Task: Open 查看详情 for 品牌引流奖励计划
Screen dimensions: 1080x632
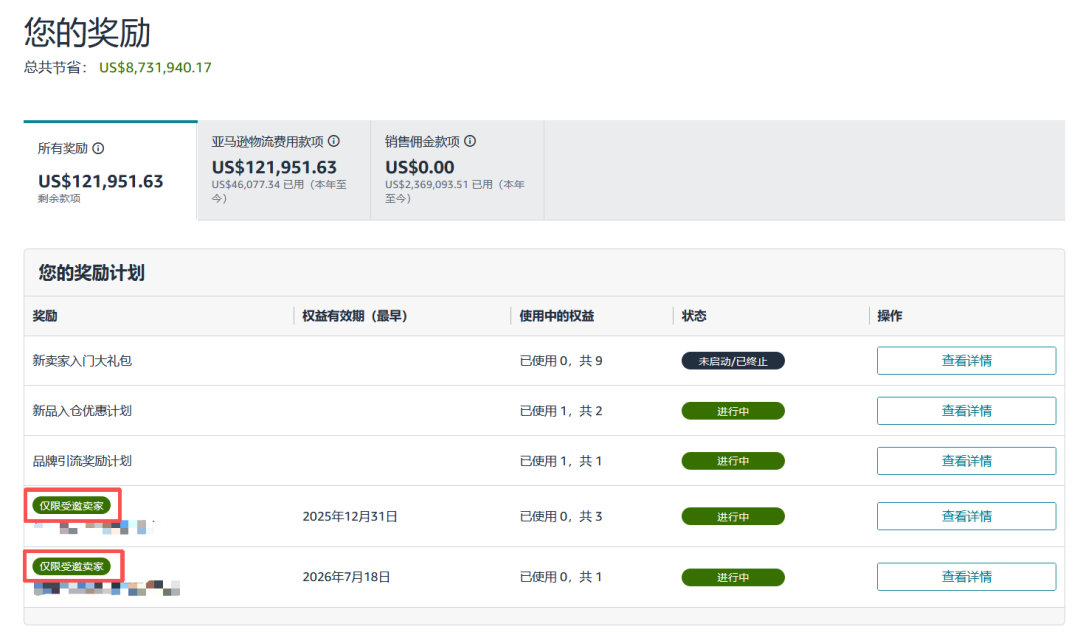Action: click(x=966, y=460)
